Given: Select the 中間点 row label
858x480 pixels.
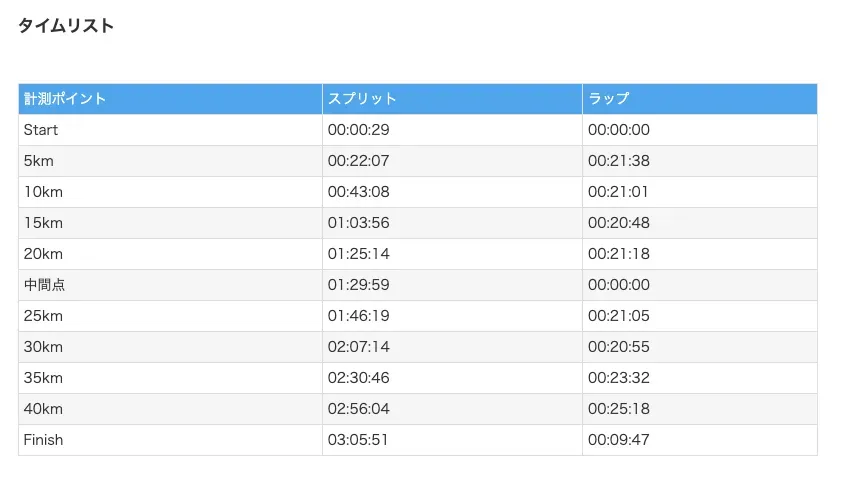Looking at the screenshot, I should (x=44, y=285).
